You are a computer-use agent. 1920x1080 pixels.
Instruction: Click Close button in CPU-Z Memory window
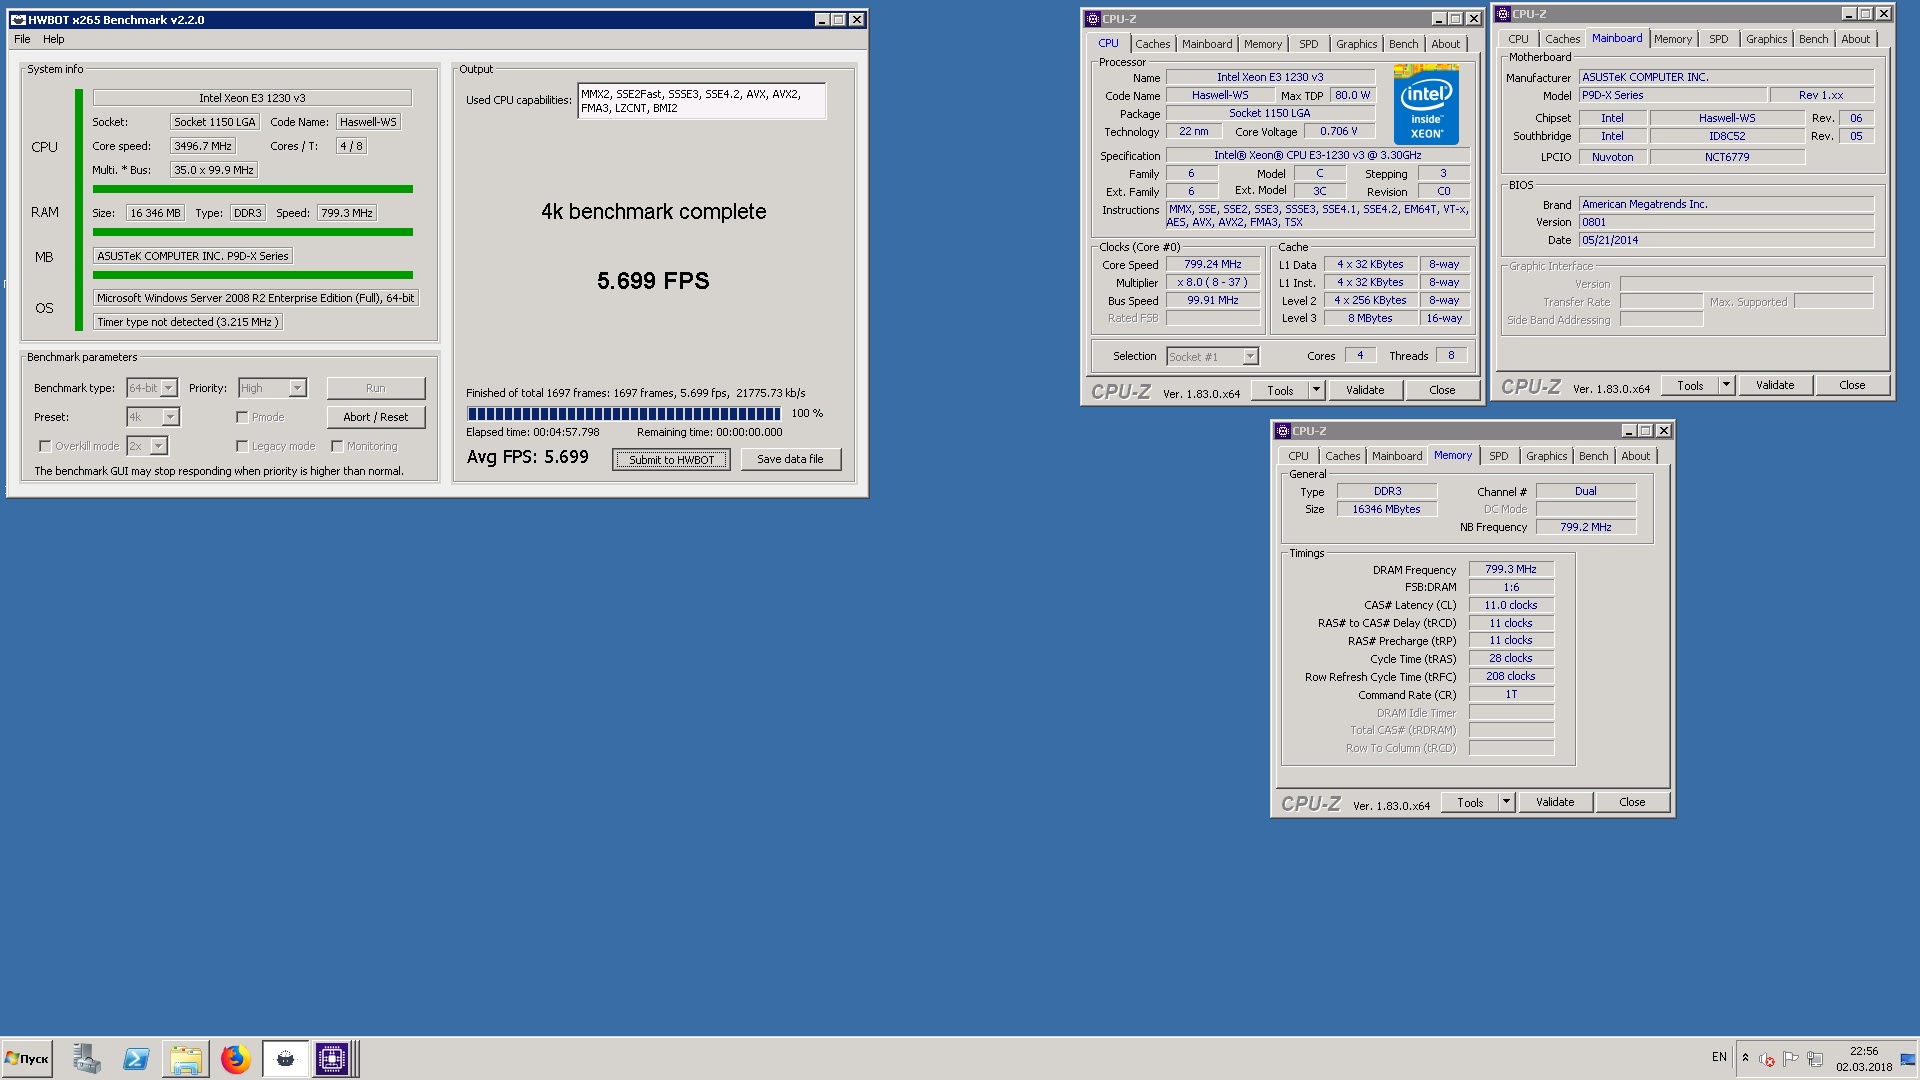(1632, 802)
